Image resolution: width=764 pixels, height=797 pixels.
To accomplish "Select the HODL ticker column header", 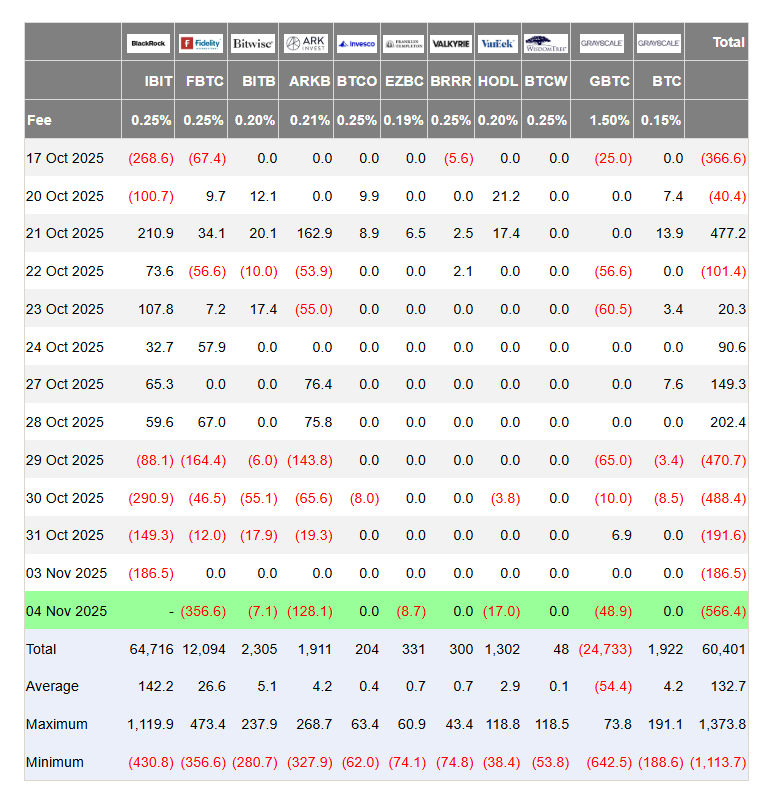I will coord(498,81).
